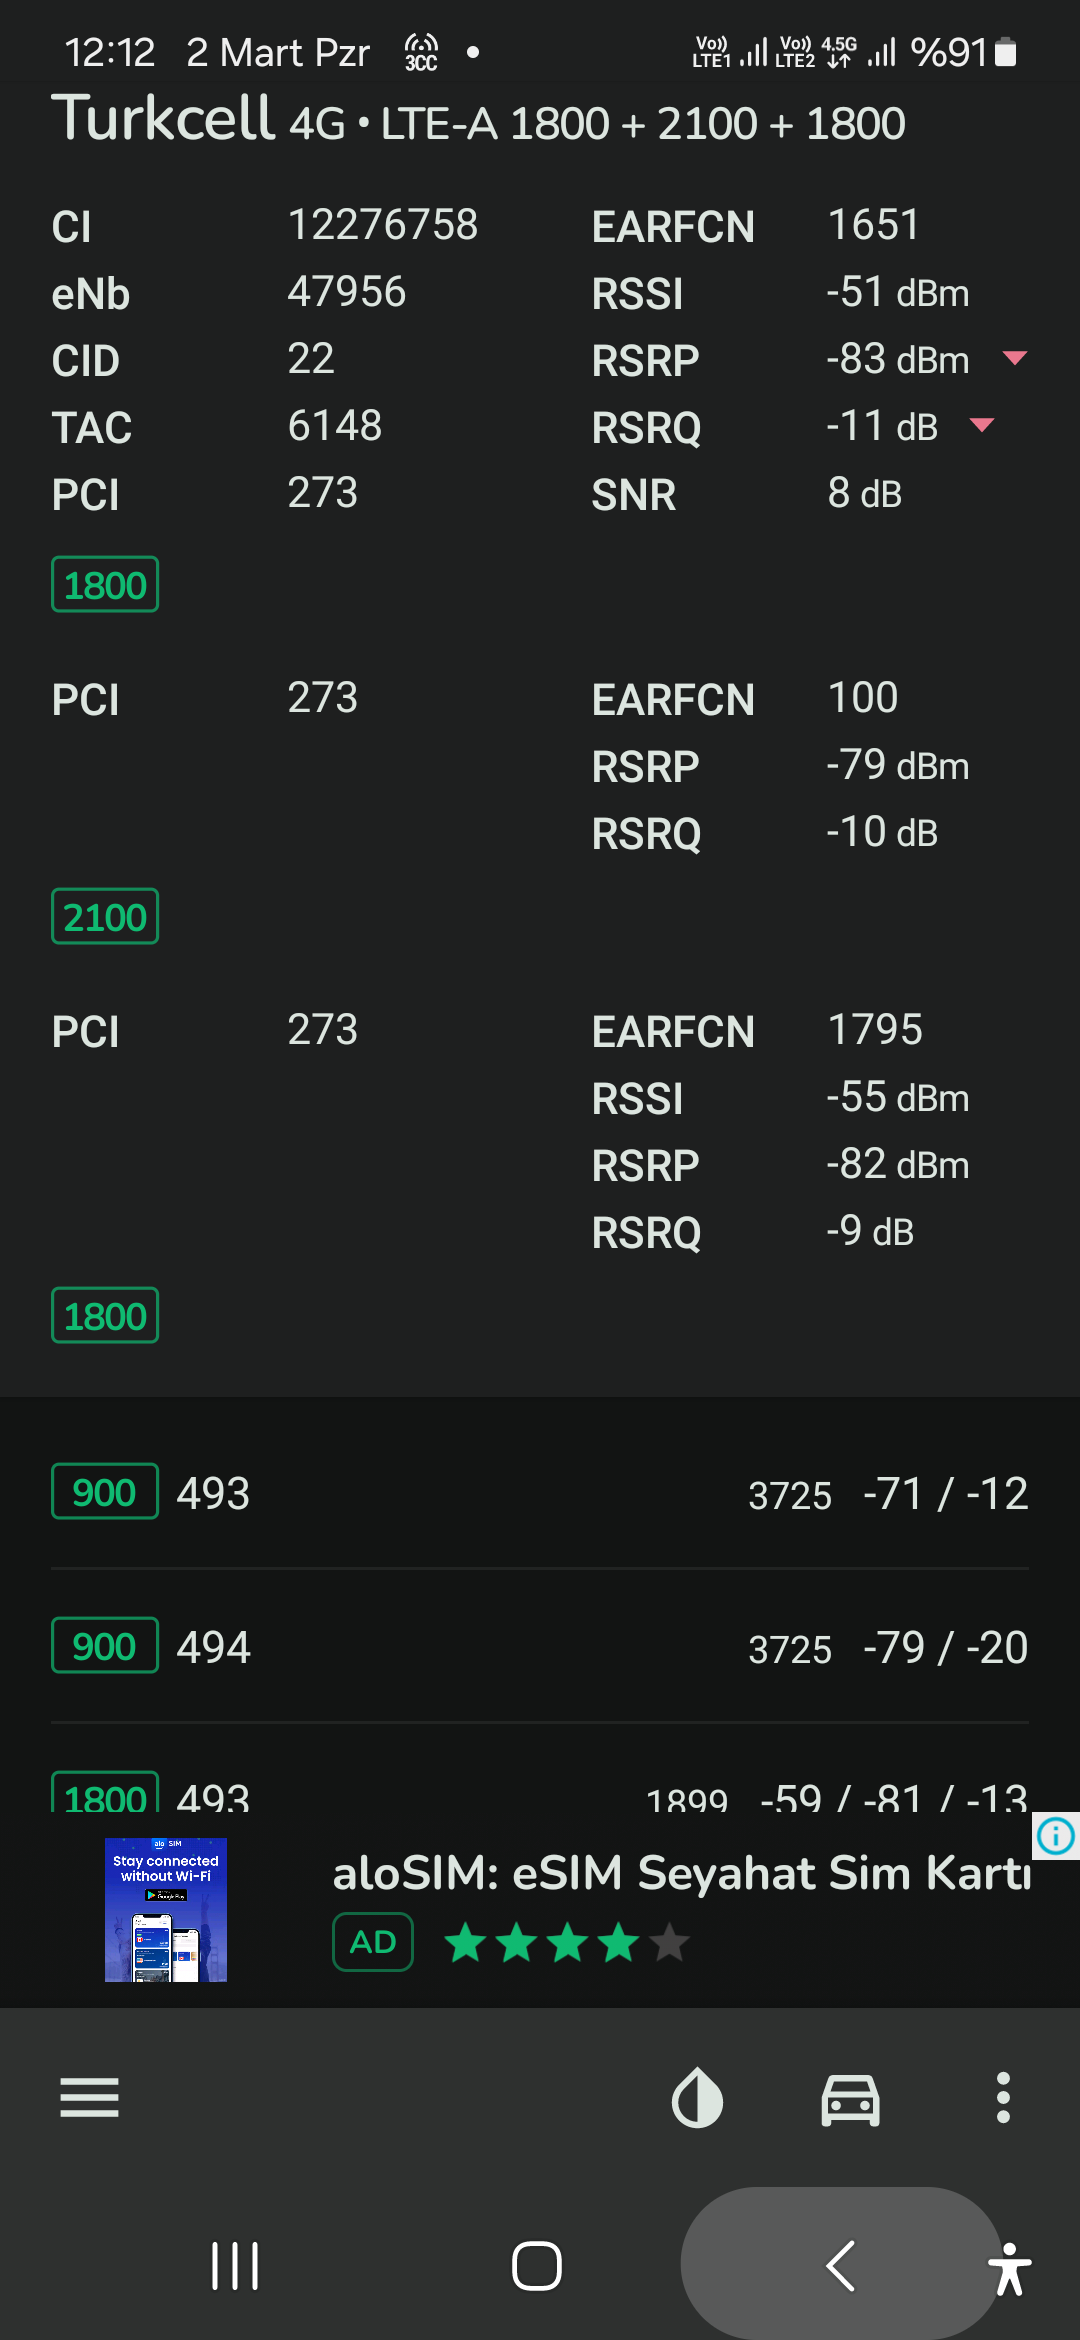Select neighbor cell 900 with PCI 493

pyautogui.click(x=540, y=1492)
